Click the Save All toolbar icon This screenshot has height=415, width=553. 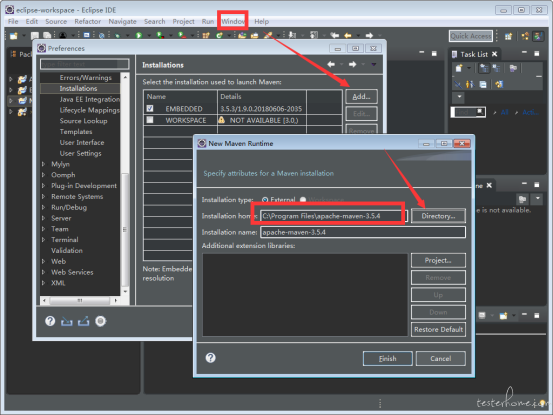tap(47, 36)
